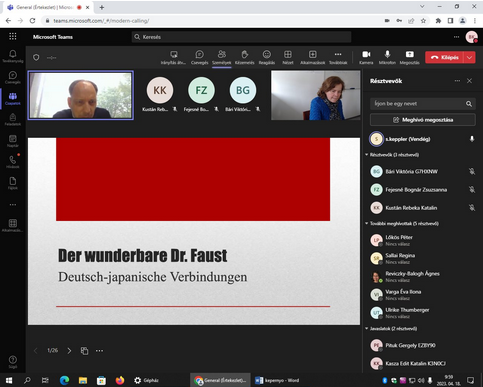Click Meghívó megosztása button
Image resolution: width=483 pixels, height=387 pixels.
[x=423, y=120]
